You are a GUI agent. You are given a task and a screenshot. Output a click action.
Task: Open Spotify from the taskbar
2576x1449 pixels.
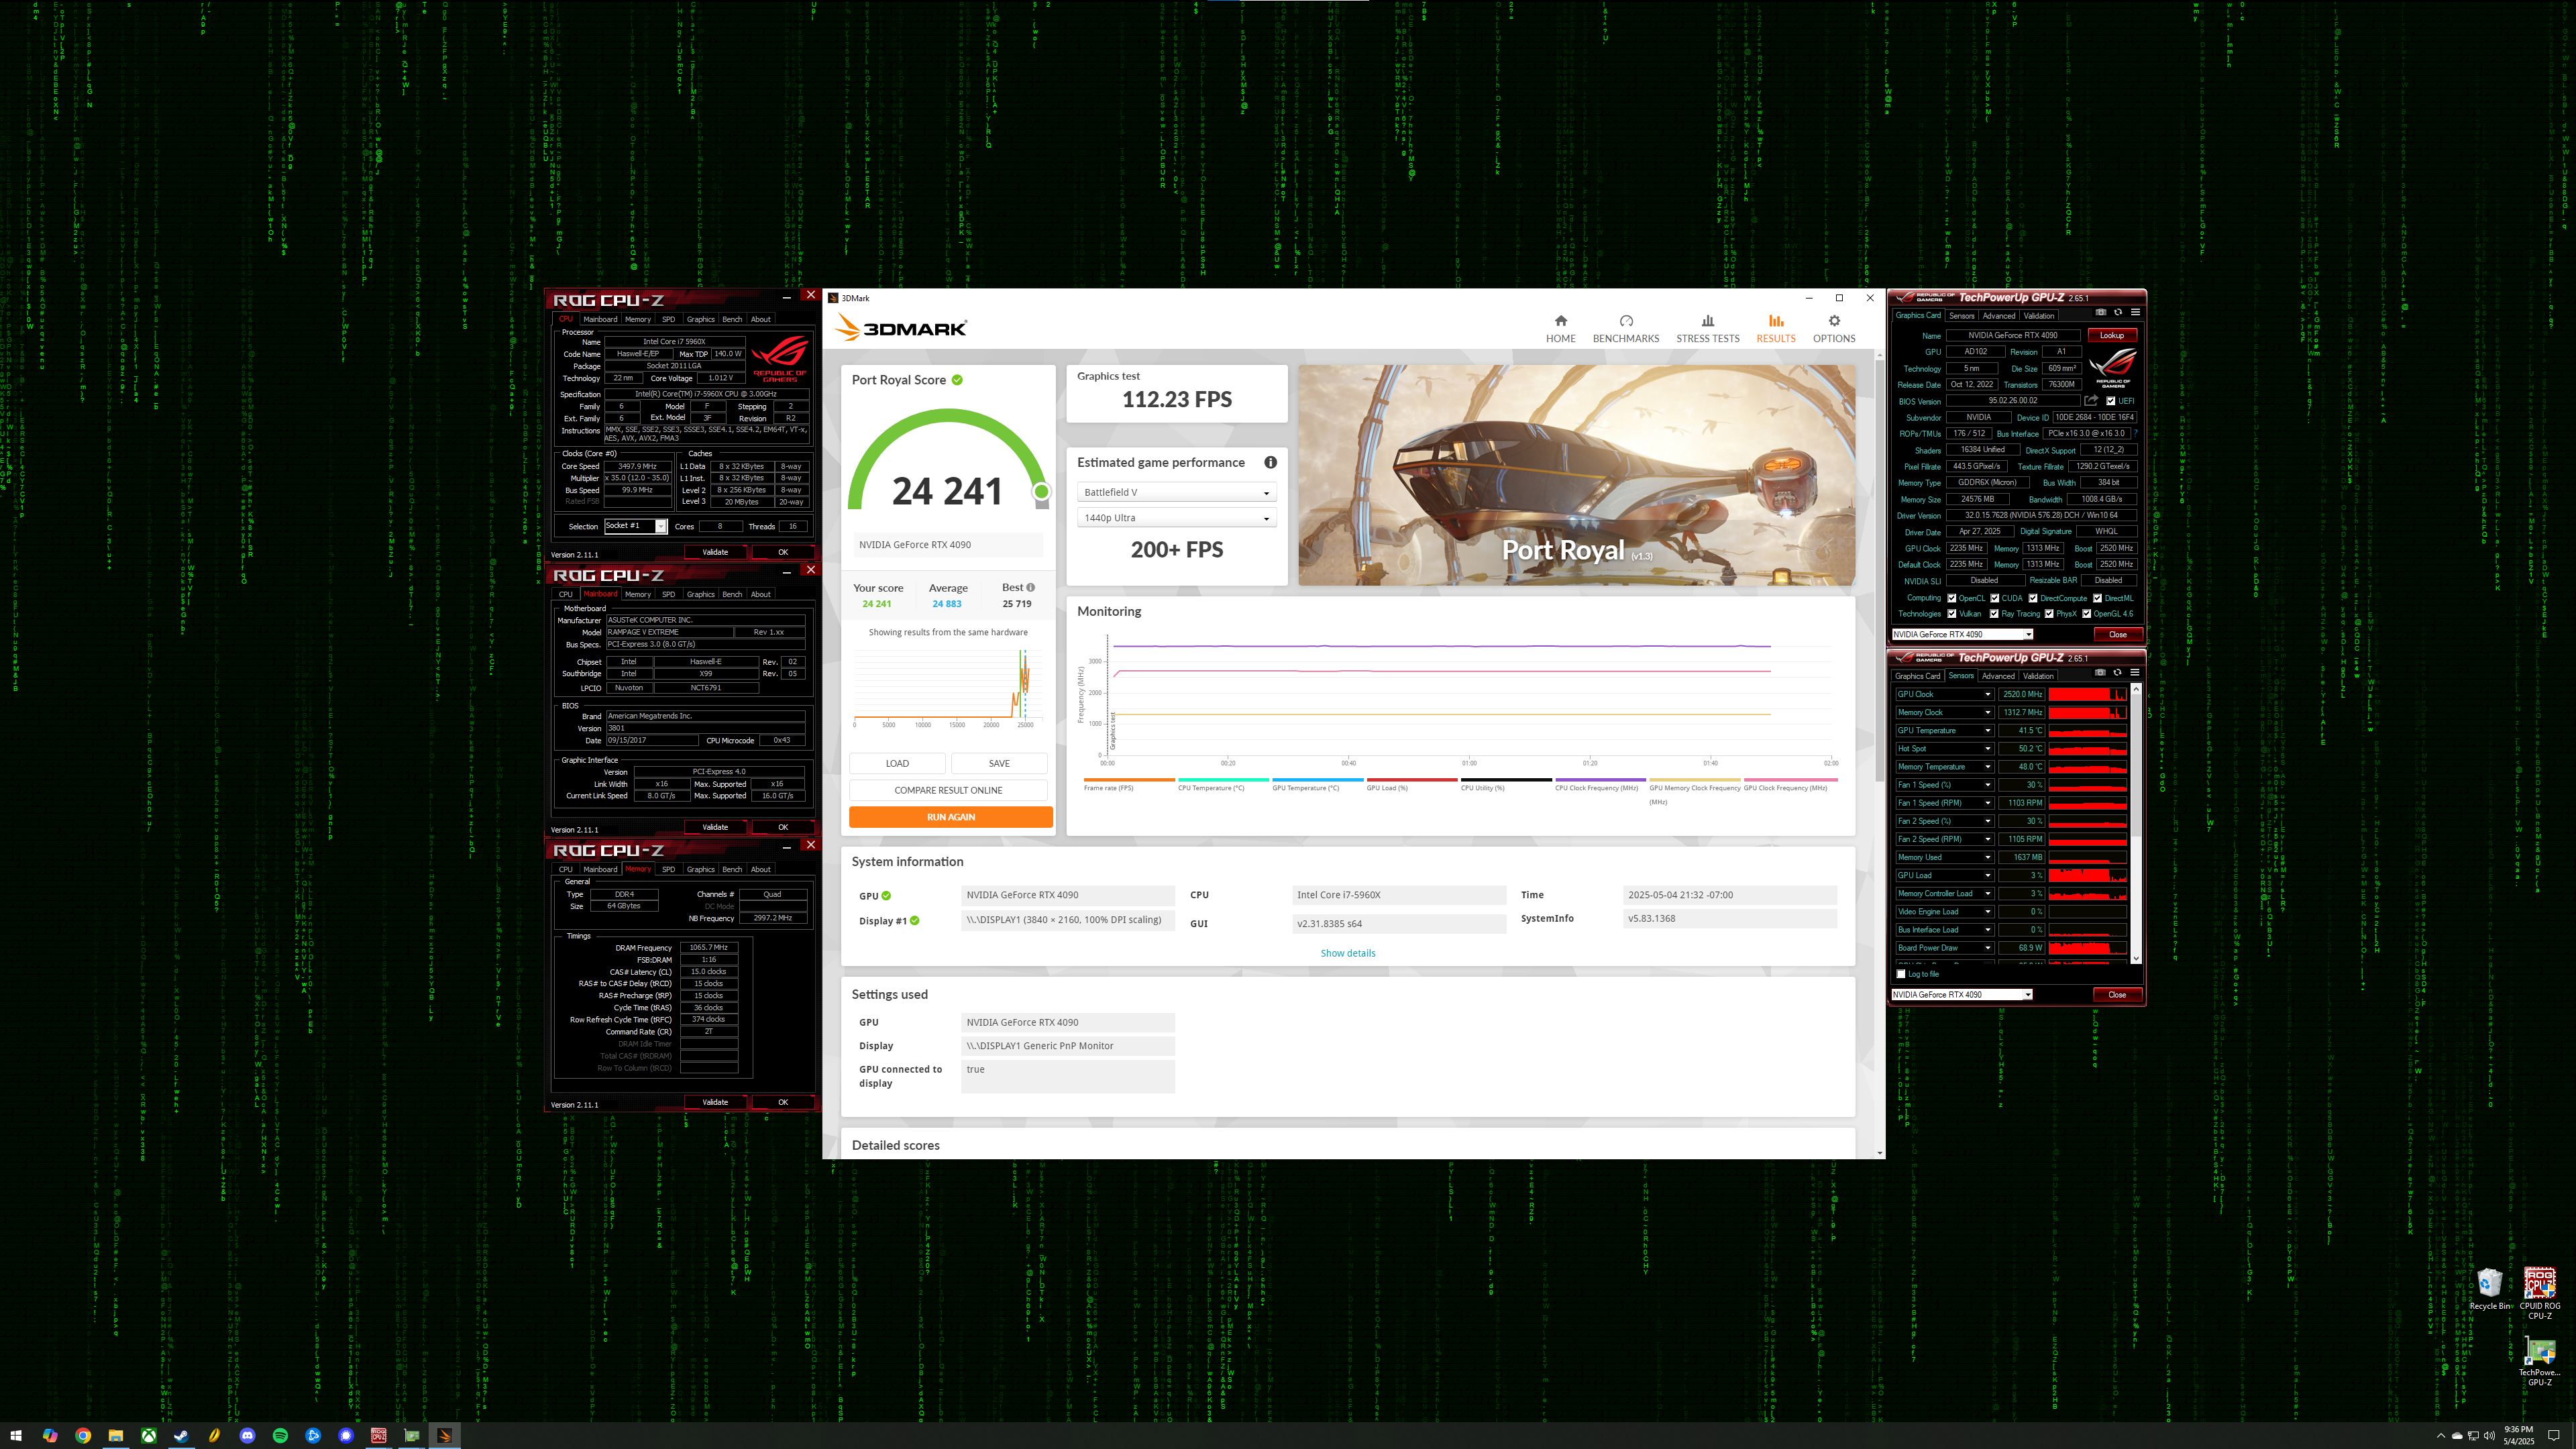click(280, 1435)
